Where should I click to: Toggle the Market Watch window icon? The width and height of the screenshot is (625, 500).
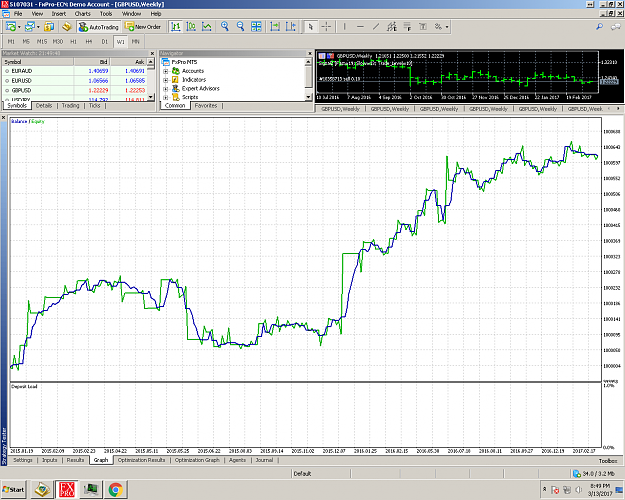tap(49, 27)
